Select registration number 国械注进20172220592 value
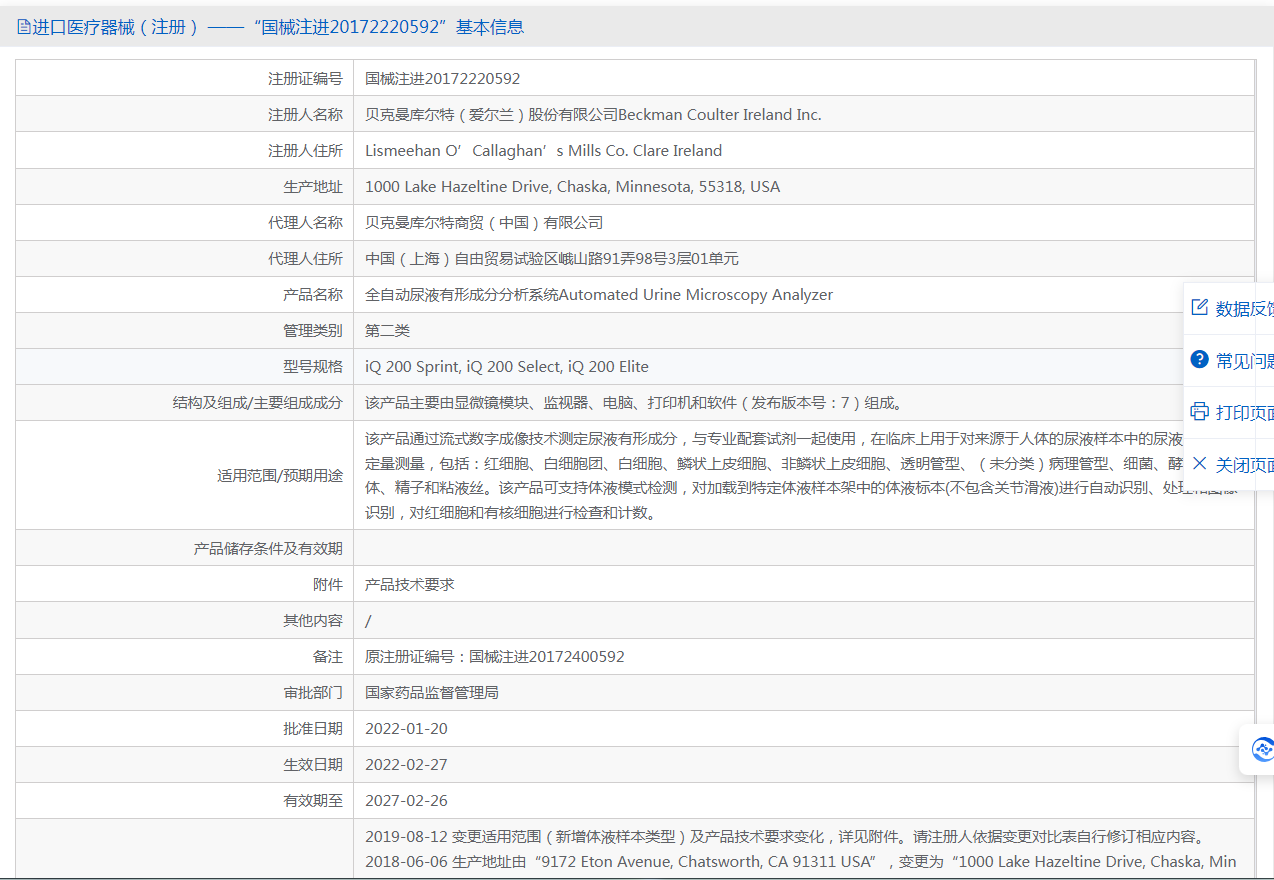The image size is (1274, 880). click(x=443, y=78)
